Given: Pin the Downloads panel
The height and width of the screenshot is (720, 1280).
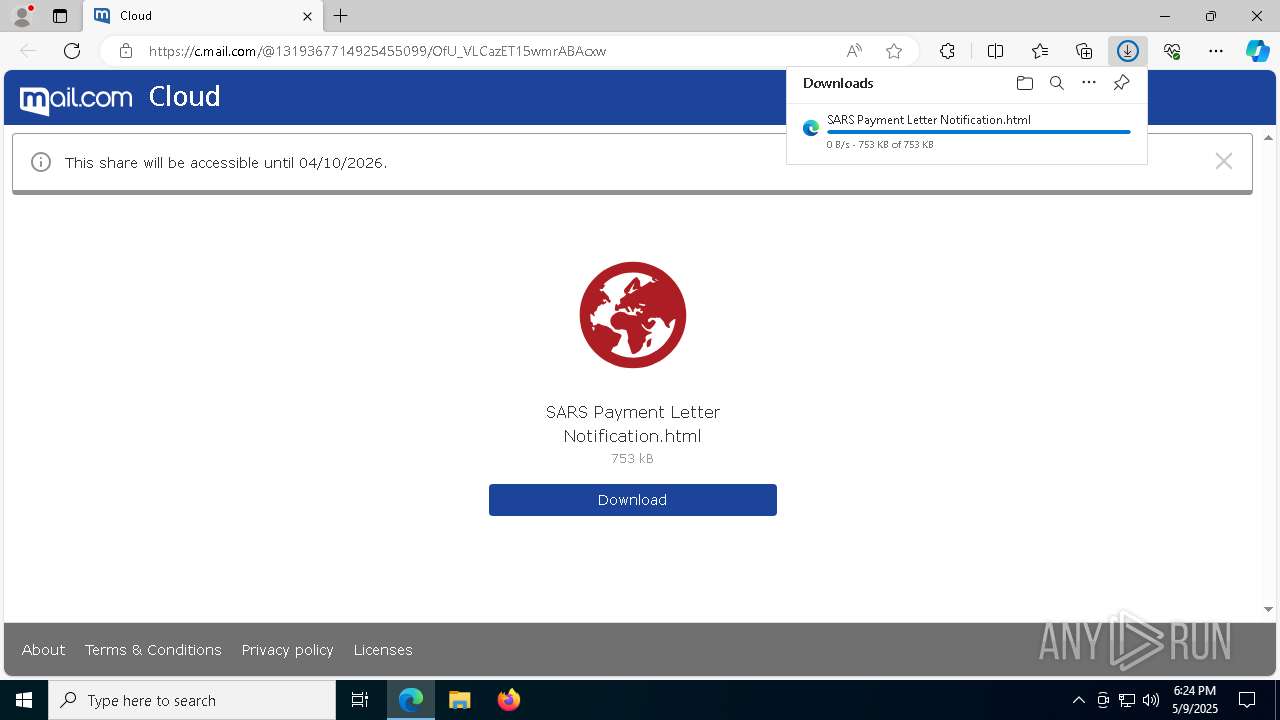Looking at the screenshot, I should [1121, 83].
